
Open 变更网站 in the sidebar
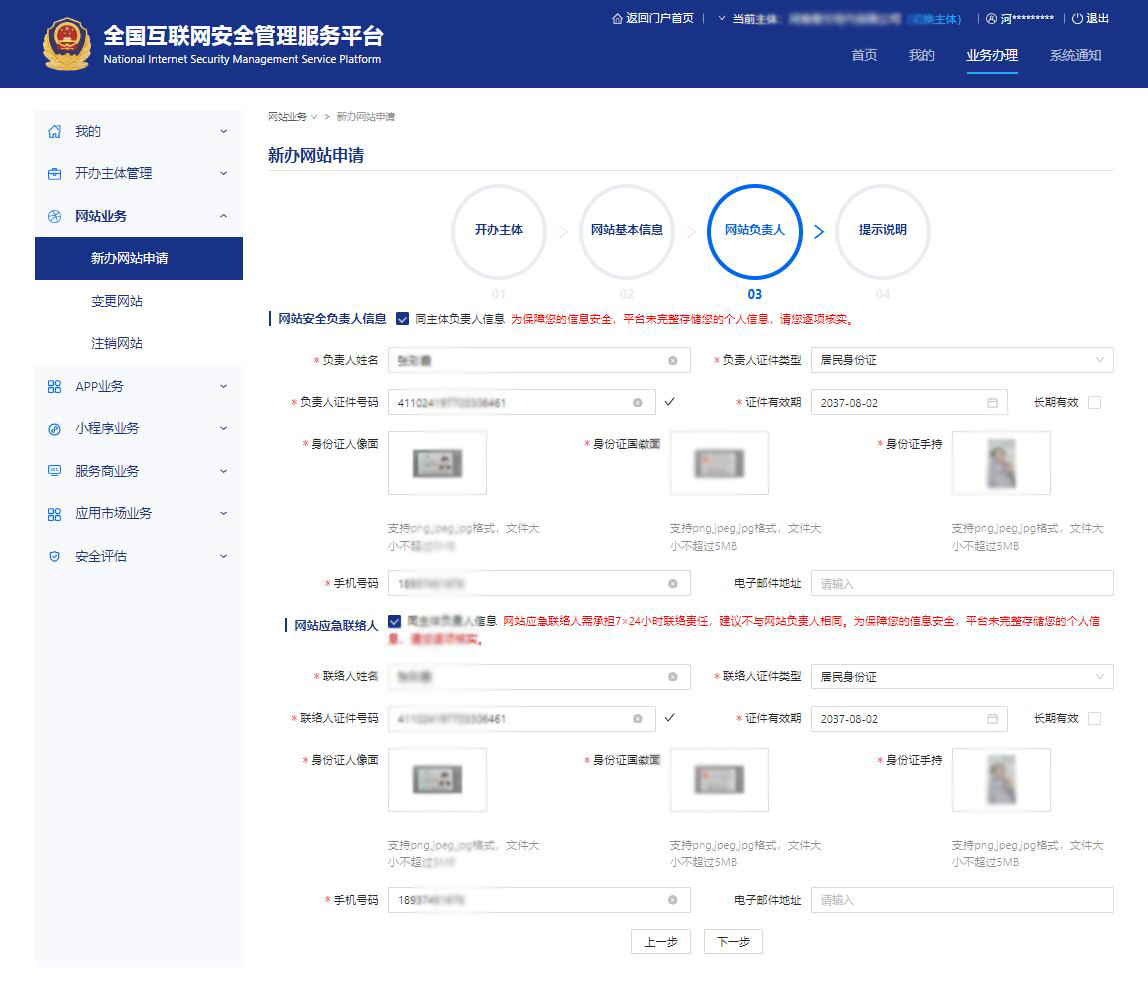tap(117, 301)
